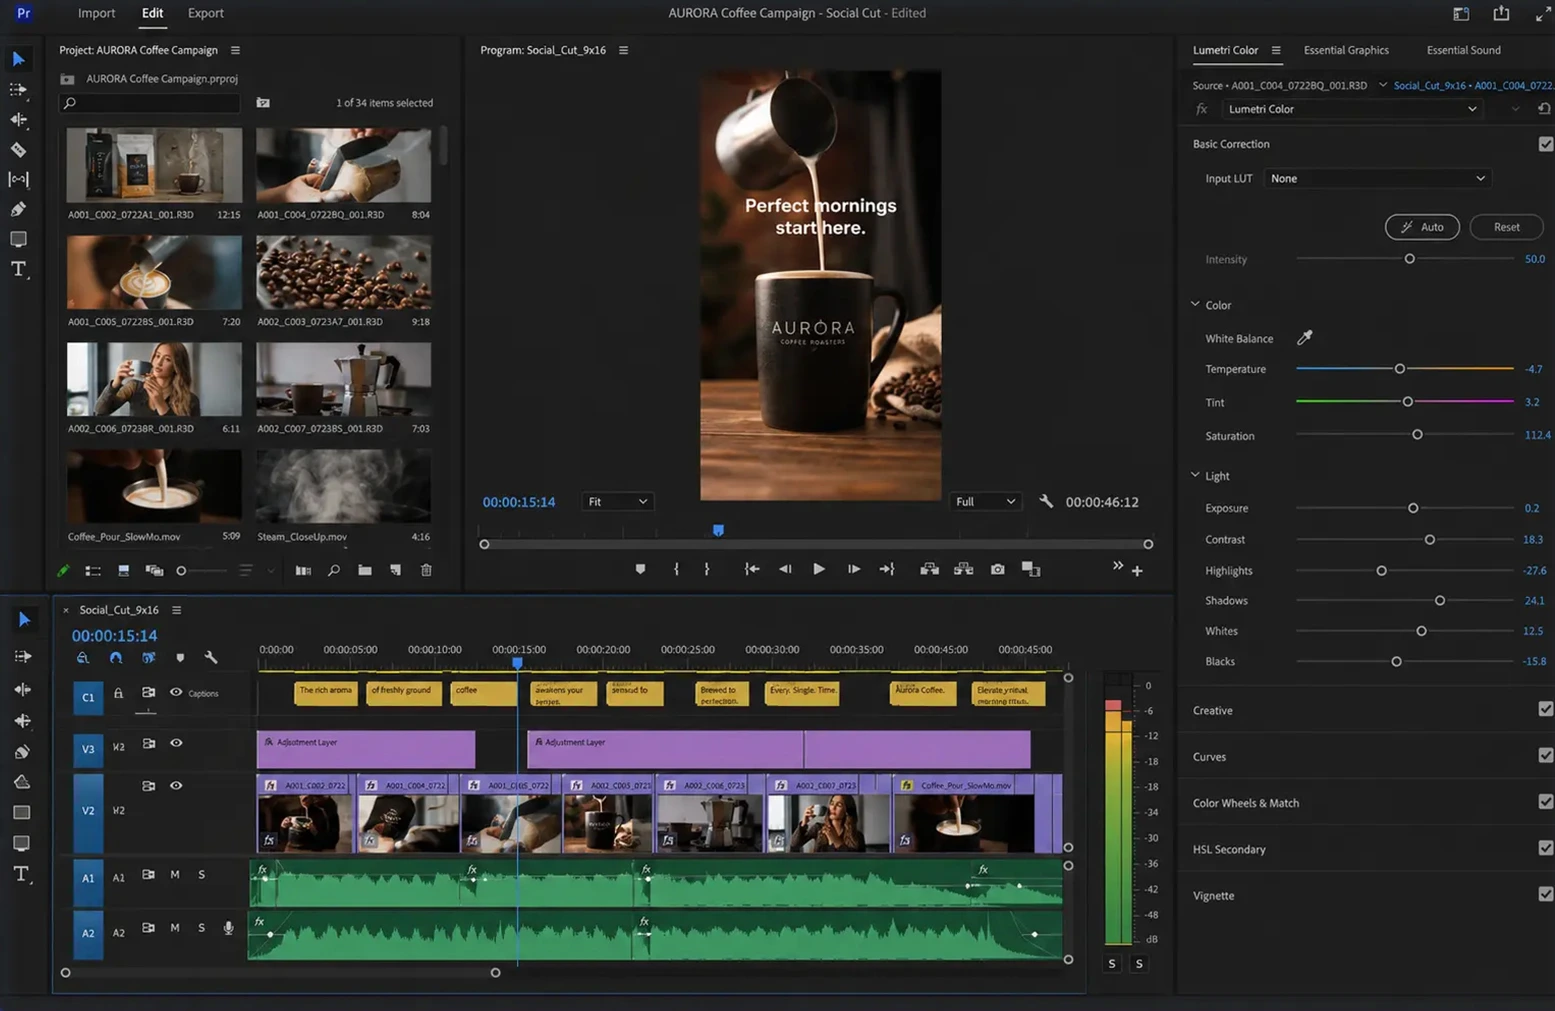Select the Lumetri Color tab
Screen dimensions: 1555x1011
point(1225,50)
